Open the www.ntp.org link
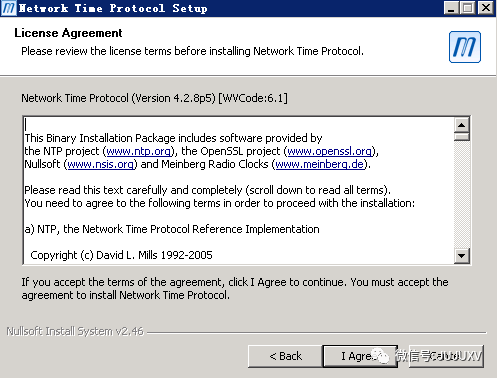This screenshot has height=378, width=497. coord(138,151)
